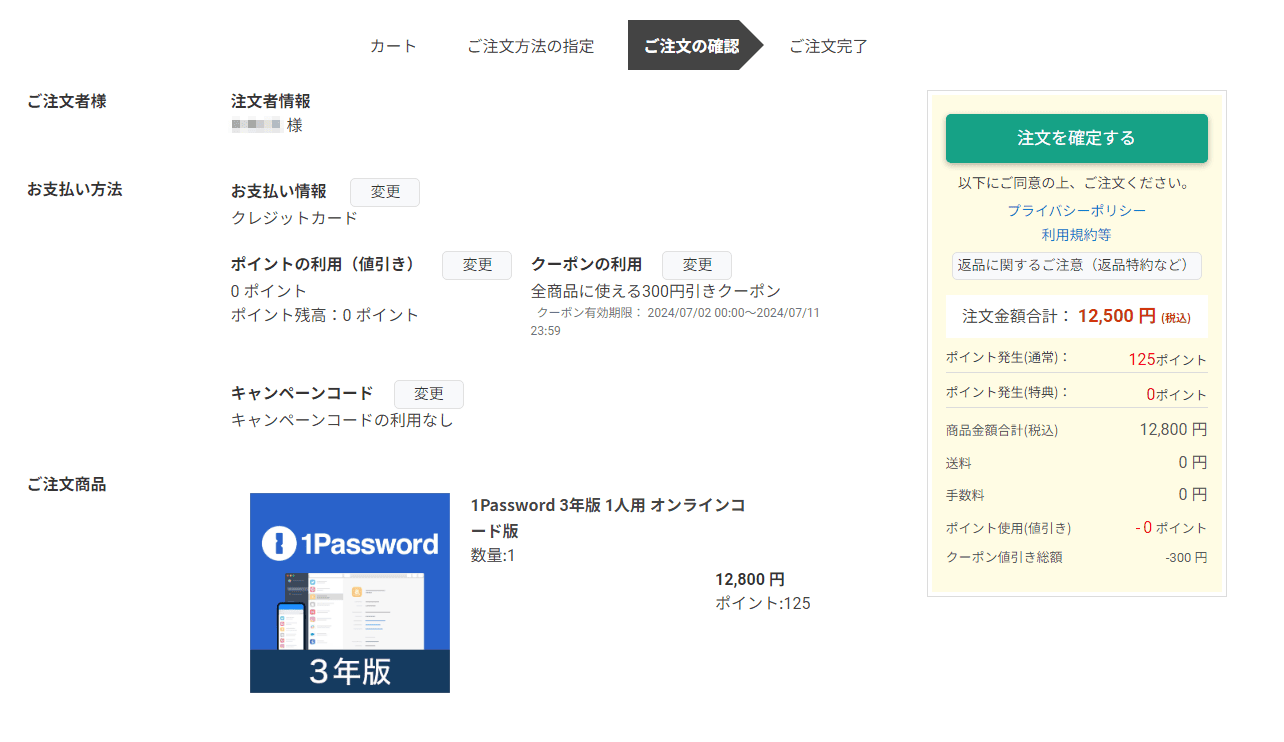Click the ポイント:125 product points text
The height and width of the screenshot is (742, 1284).
[763, 603]
